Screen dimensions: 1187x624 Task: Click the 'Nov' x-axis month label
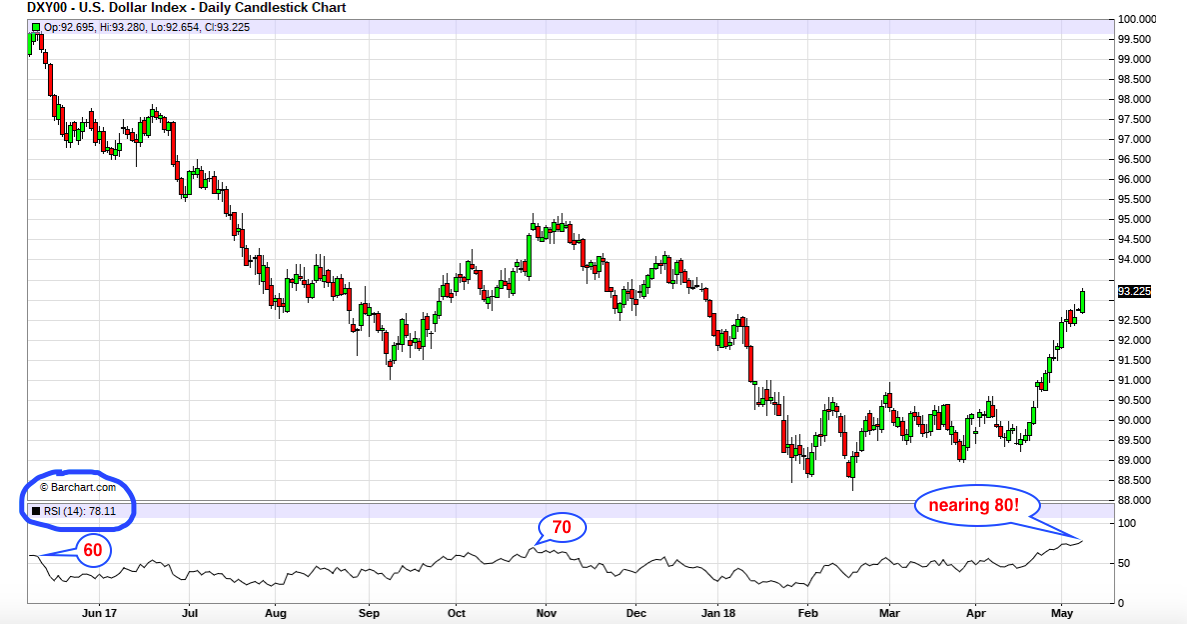pos(546,613)
